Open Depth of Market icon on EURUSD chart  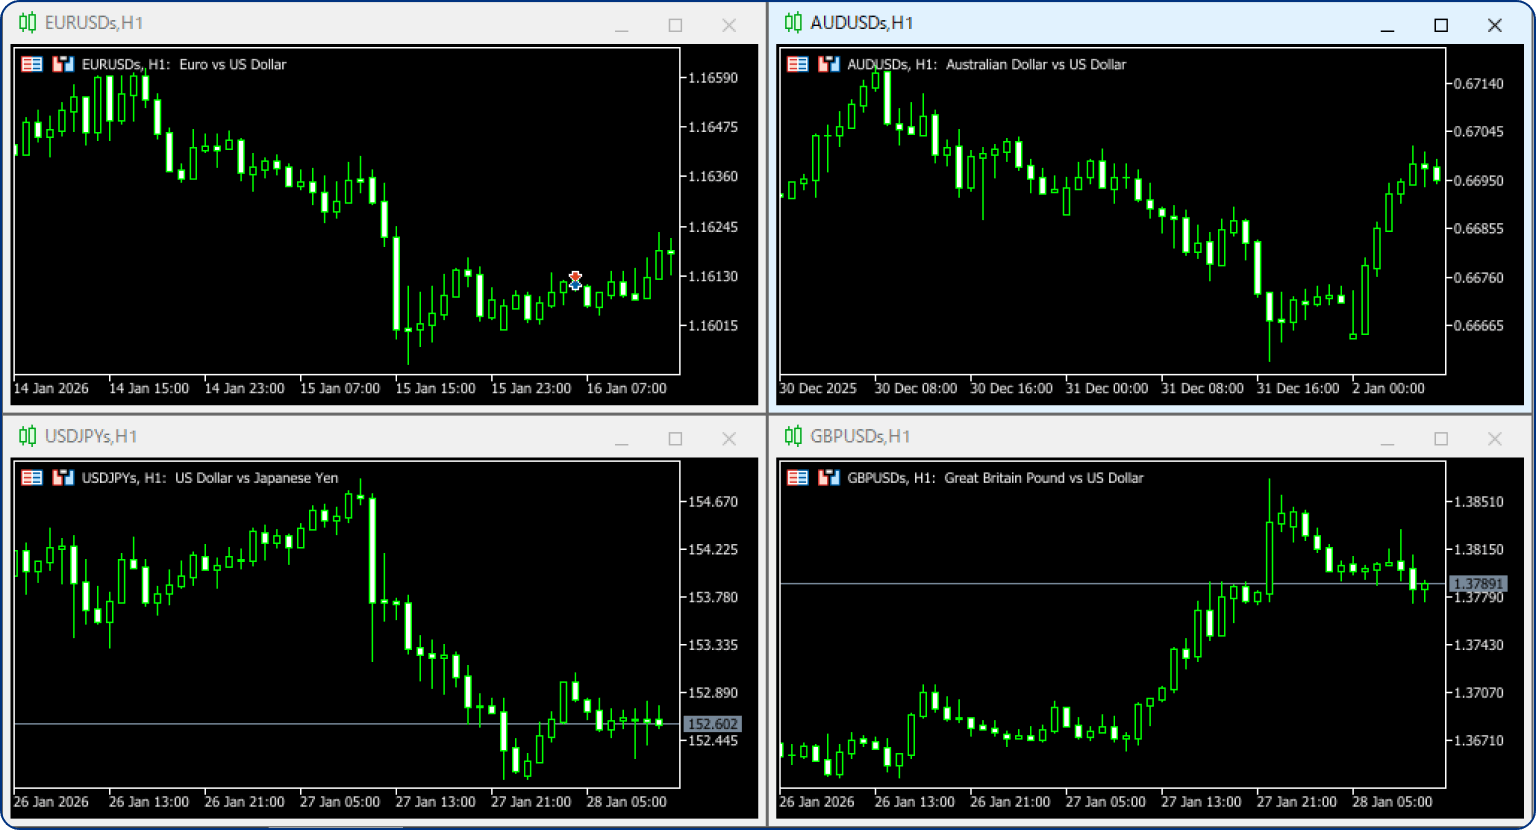(63, 64)
